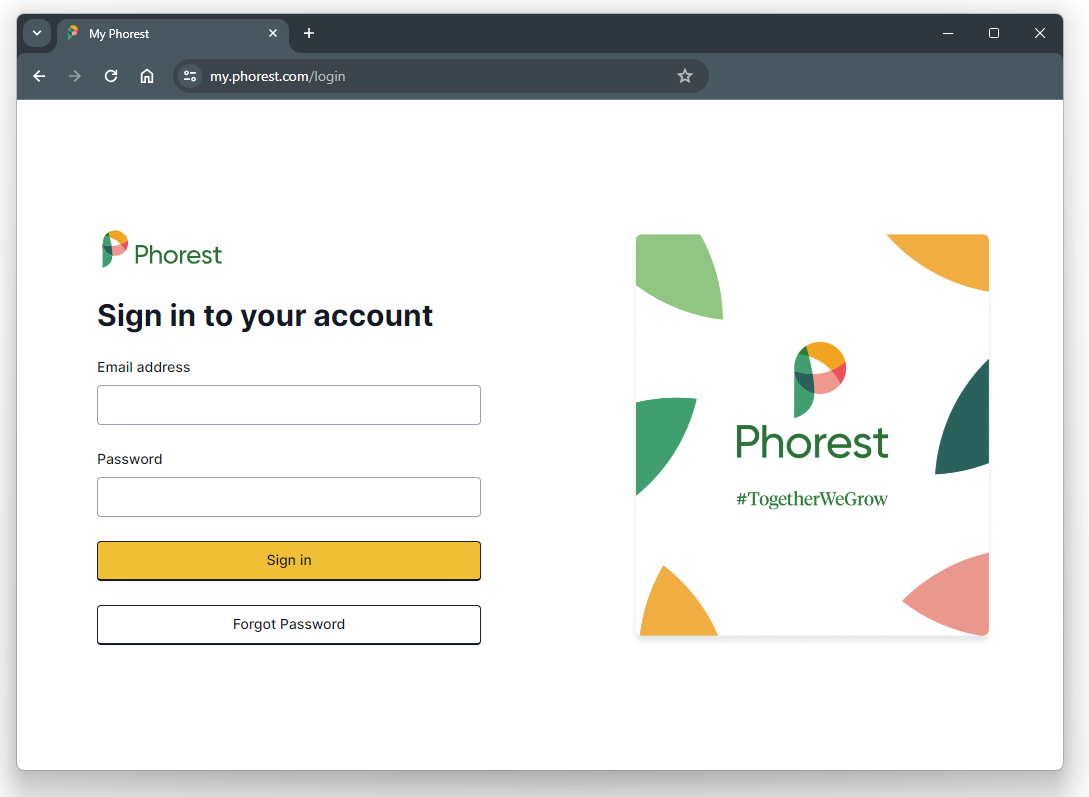Close the My Phorest tab
Screen dimensions: 1089x797
(x=273, y=33)
